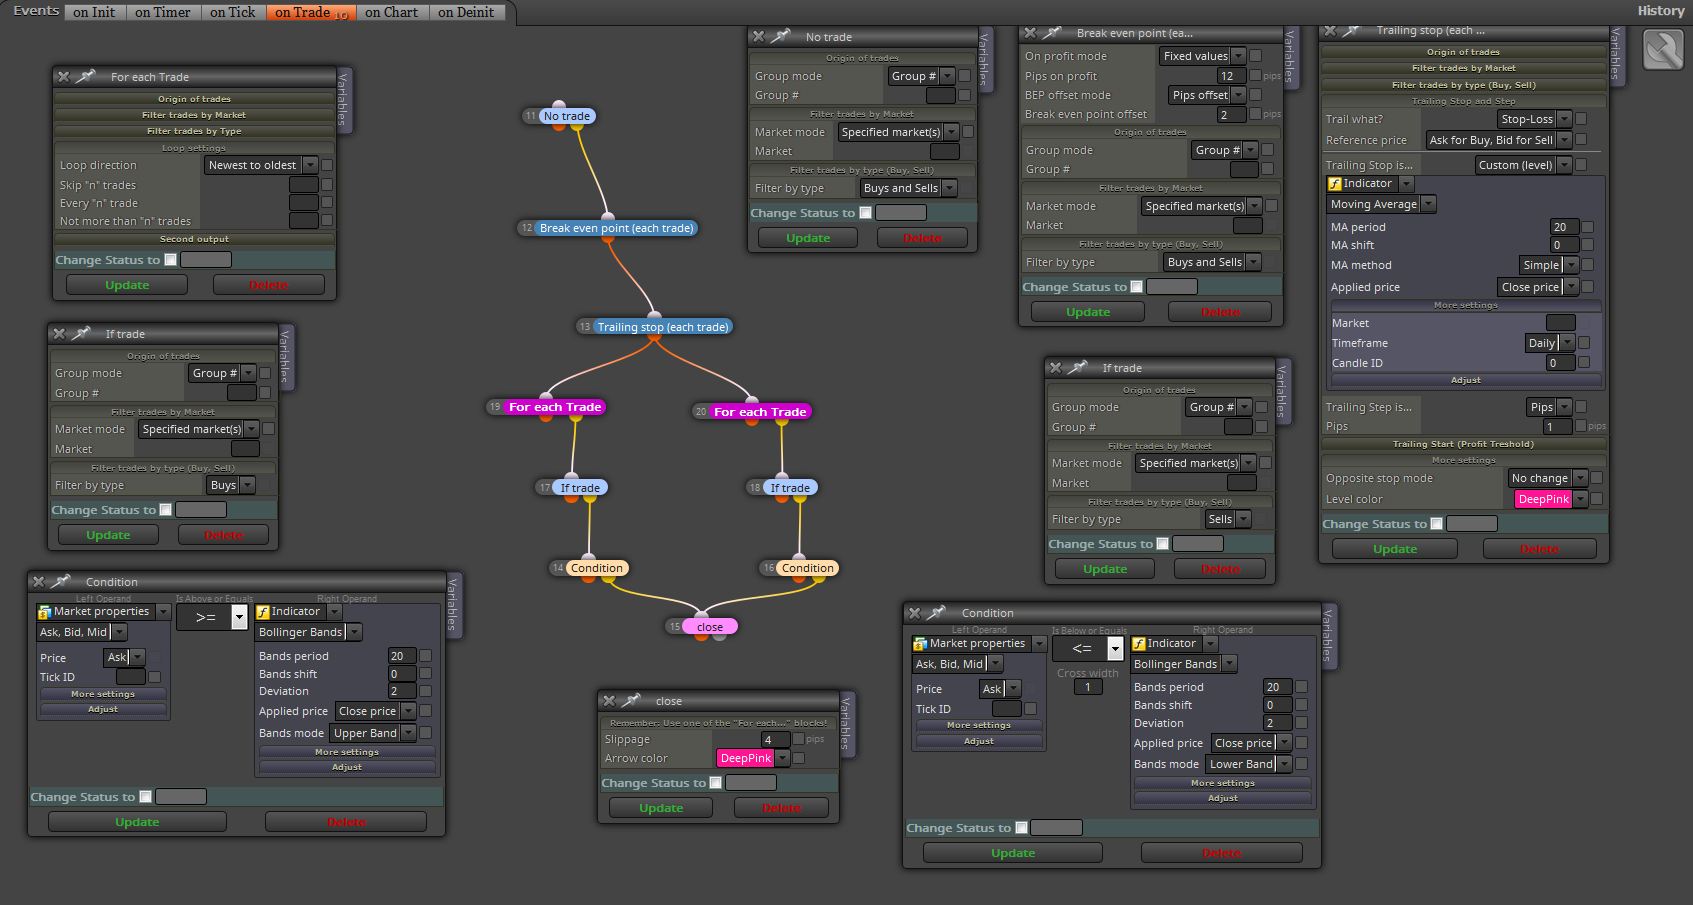Toggle Change Status checkbox in 'No trade' panel
This screenshot has width=1693, height=905.
pos(866,213)
